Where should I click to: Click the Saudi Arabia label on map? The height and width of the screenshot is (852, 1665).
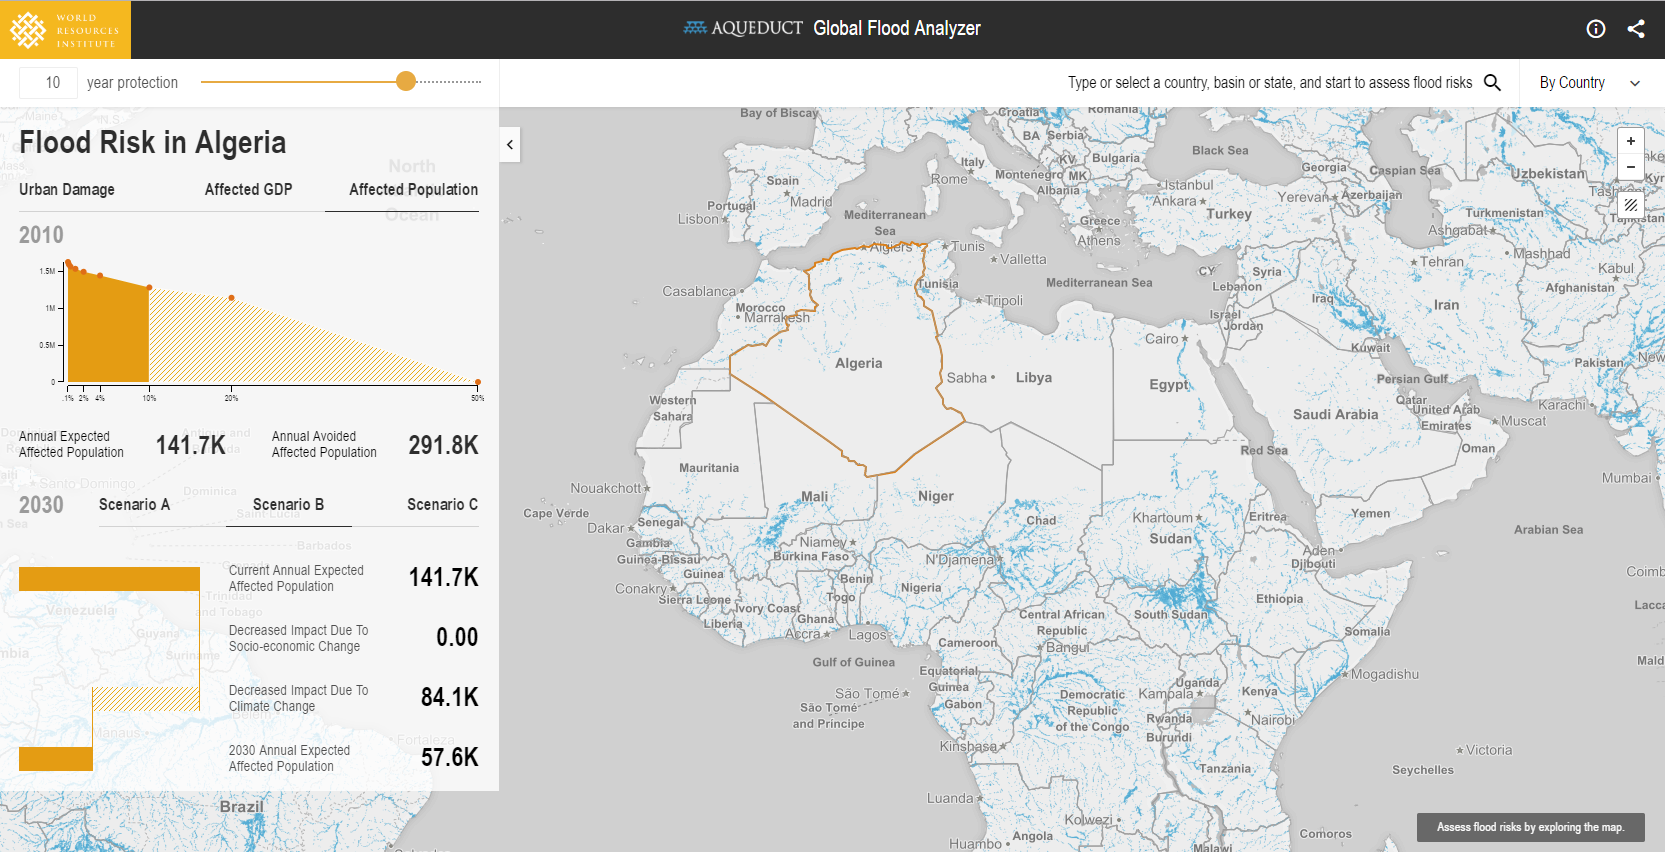[x=1335, y=414]
